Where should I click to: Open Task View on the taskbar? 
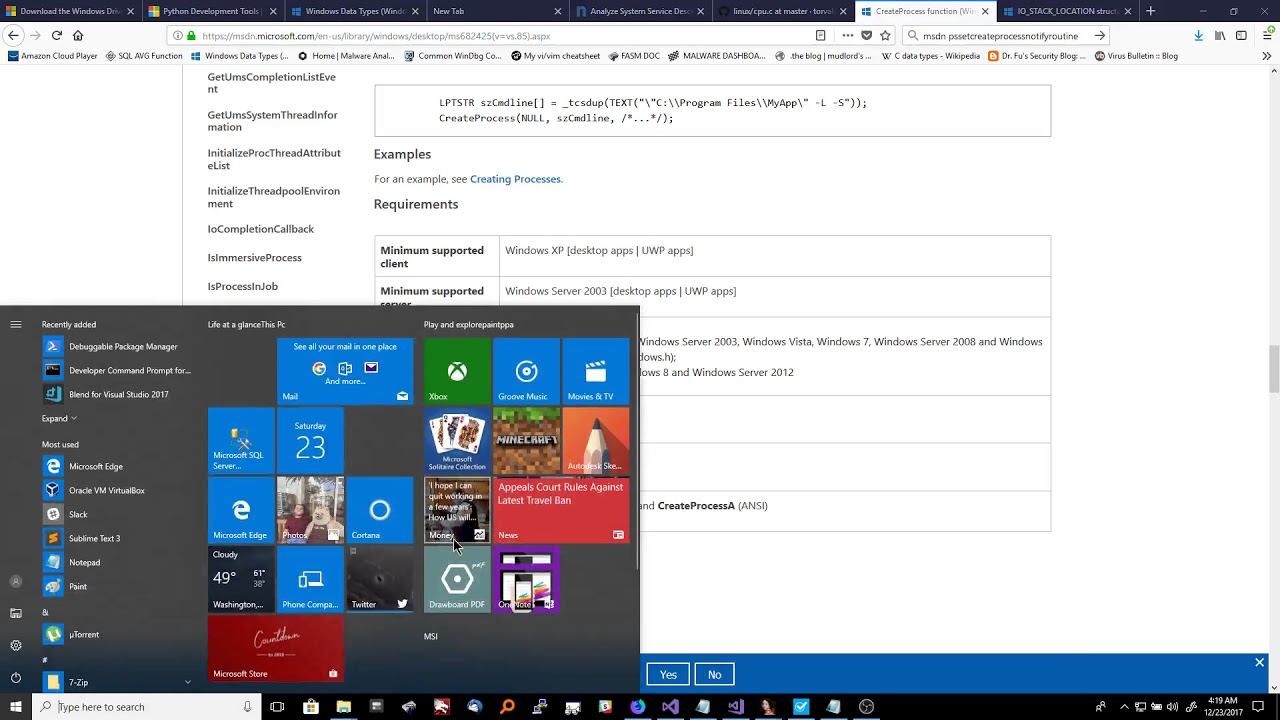(277, 707)
